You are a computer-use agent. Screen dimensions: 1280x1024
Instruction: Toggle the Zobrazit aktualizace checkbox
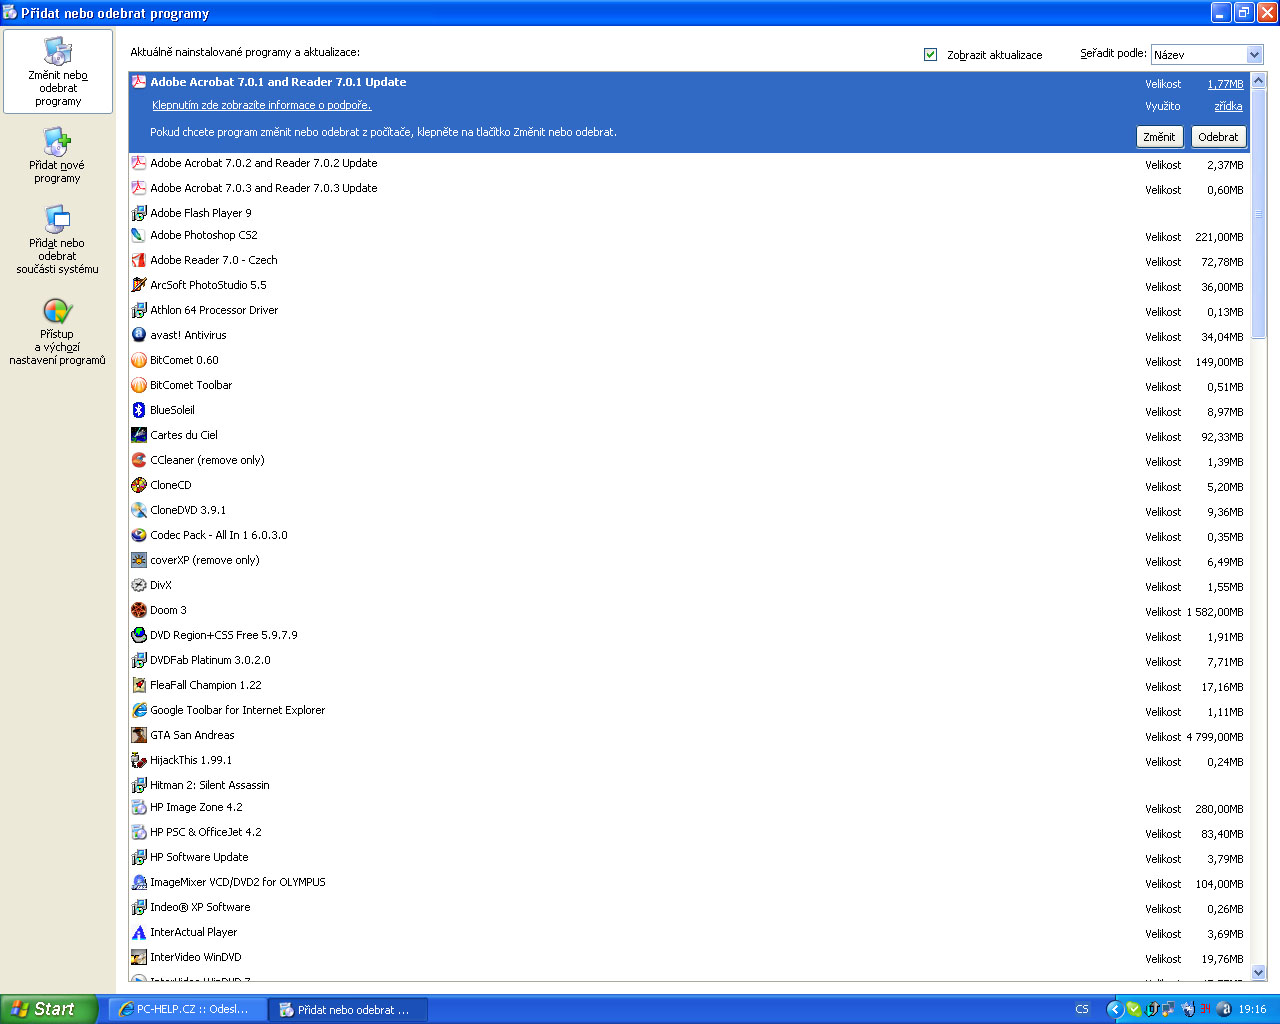(x=931, y=55)
